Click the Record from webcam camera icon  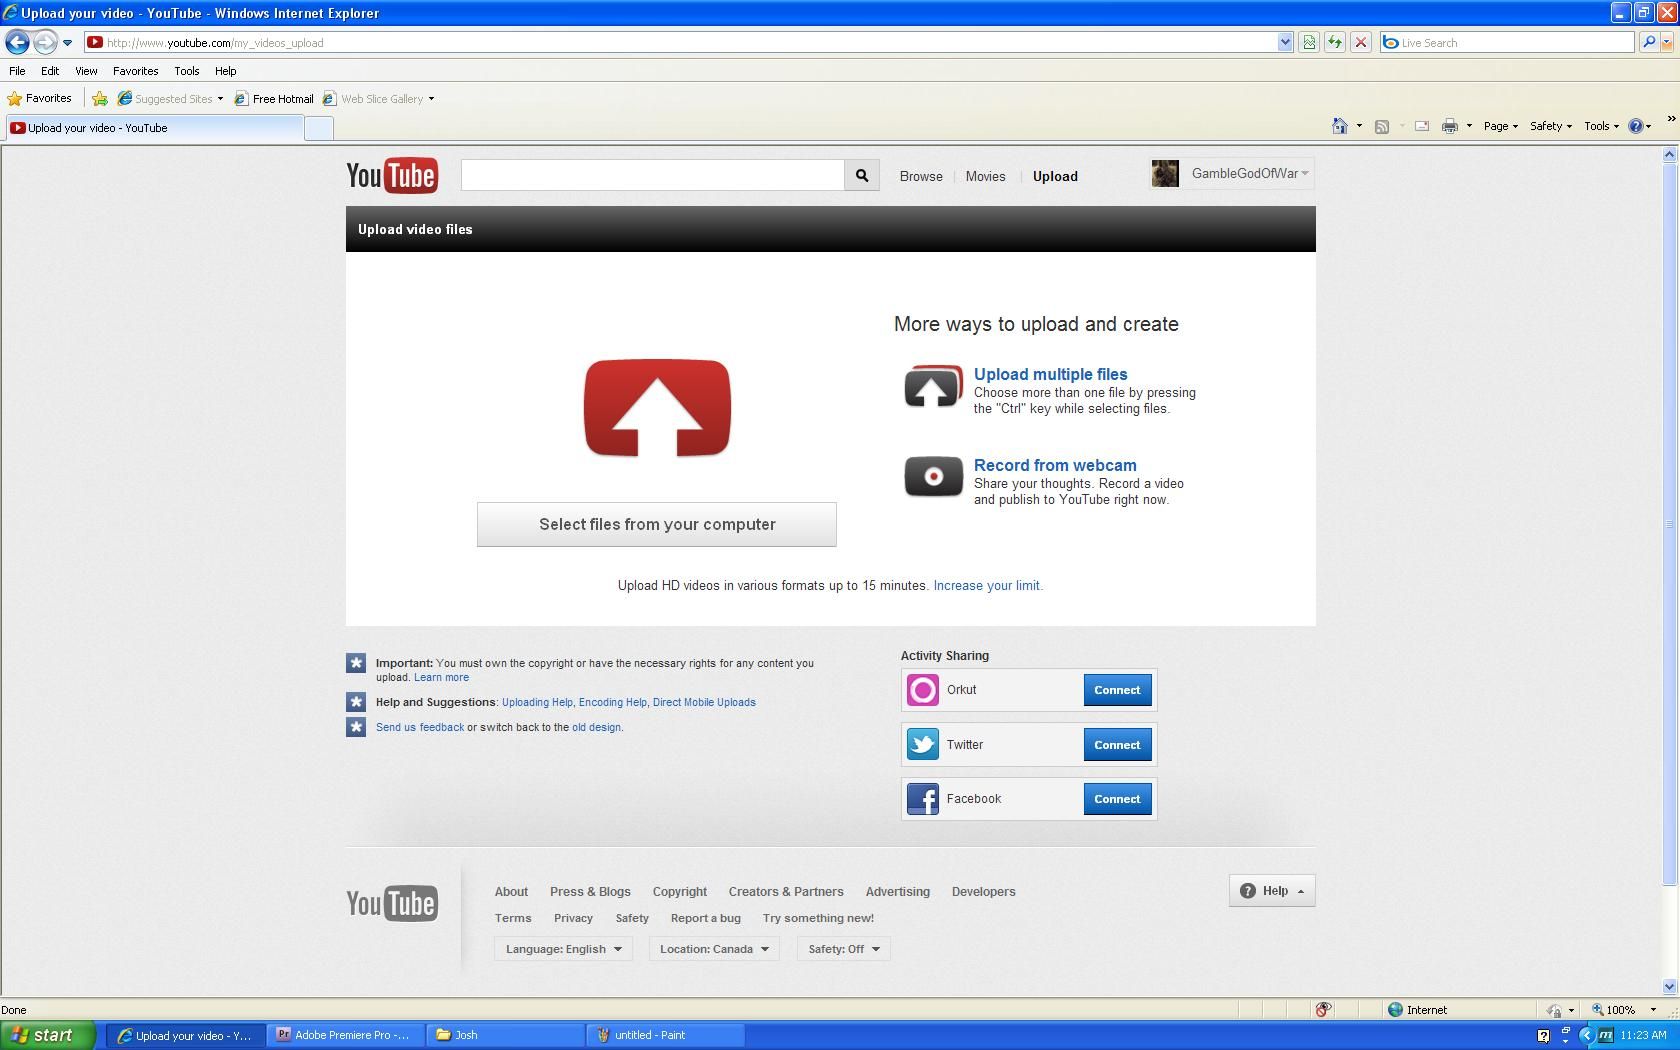(x=931, y=477)
